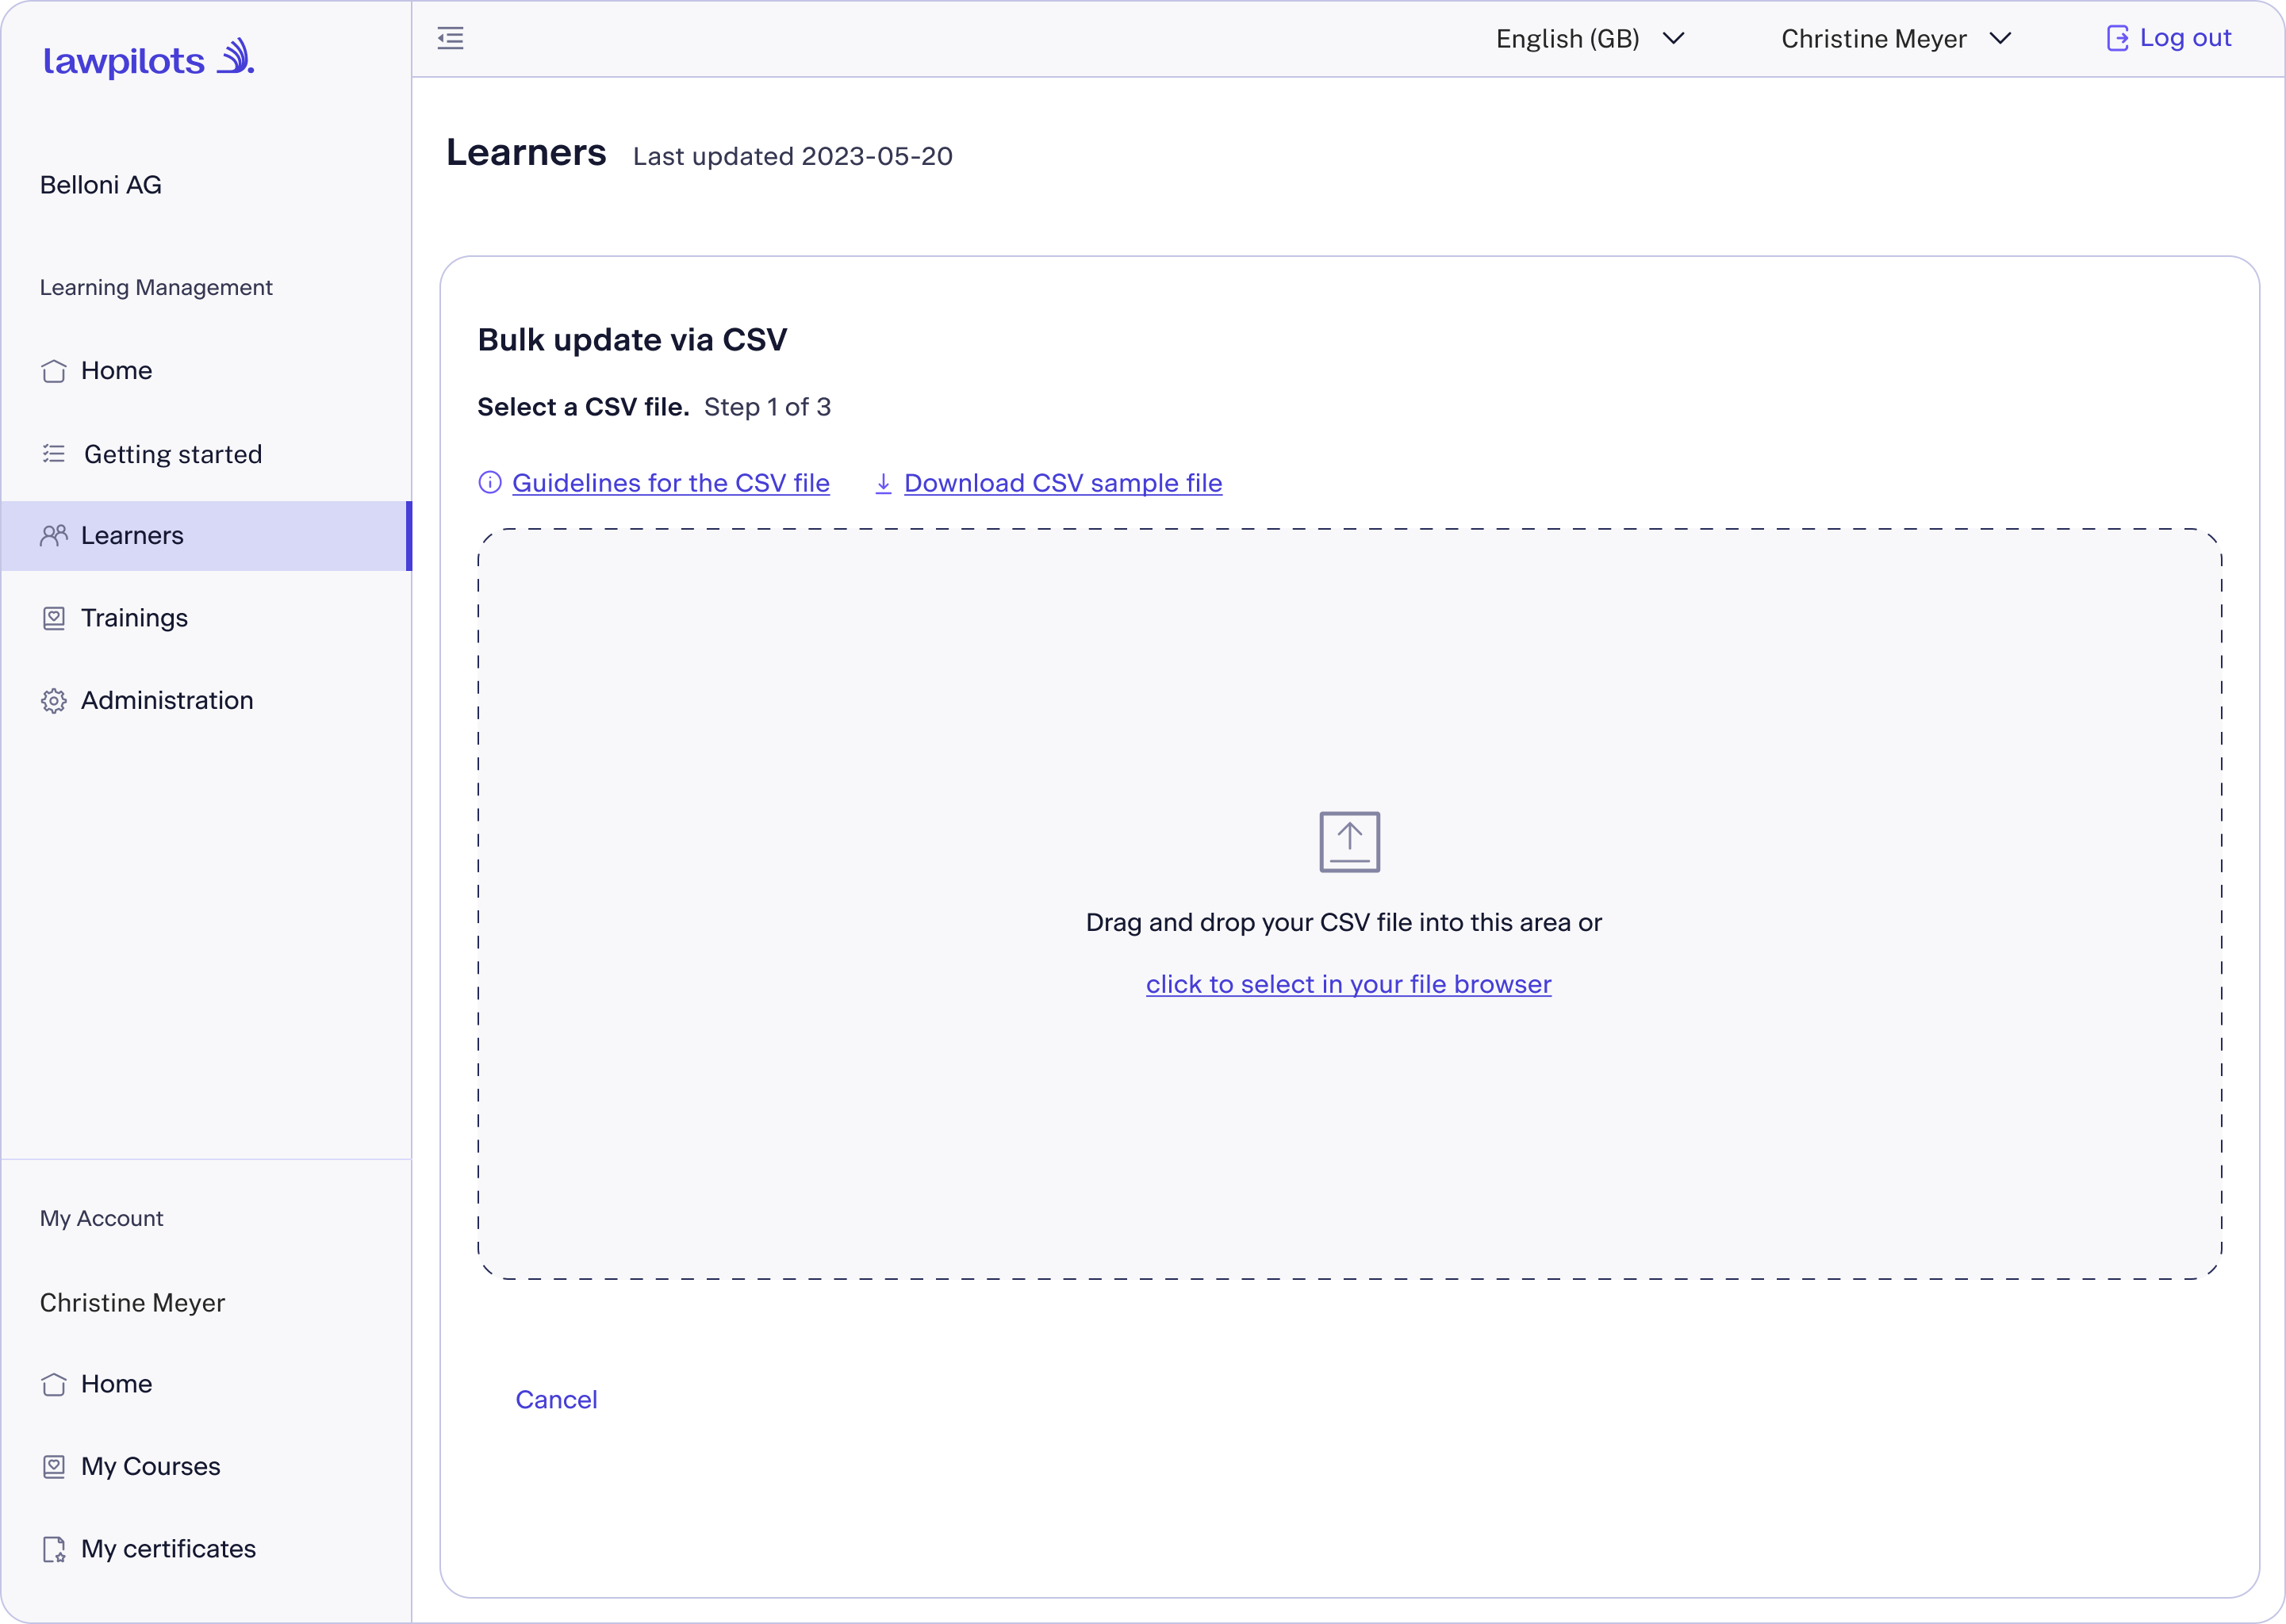Open the English (GB) language dropdown

coord(1590,38)
